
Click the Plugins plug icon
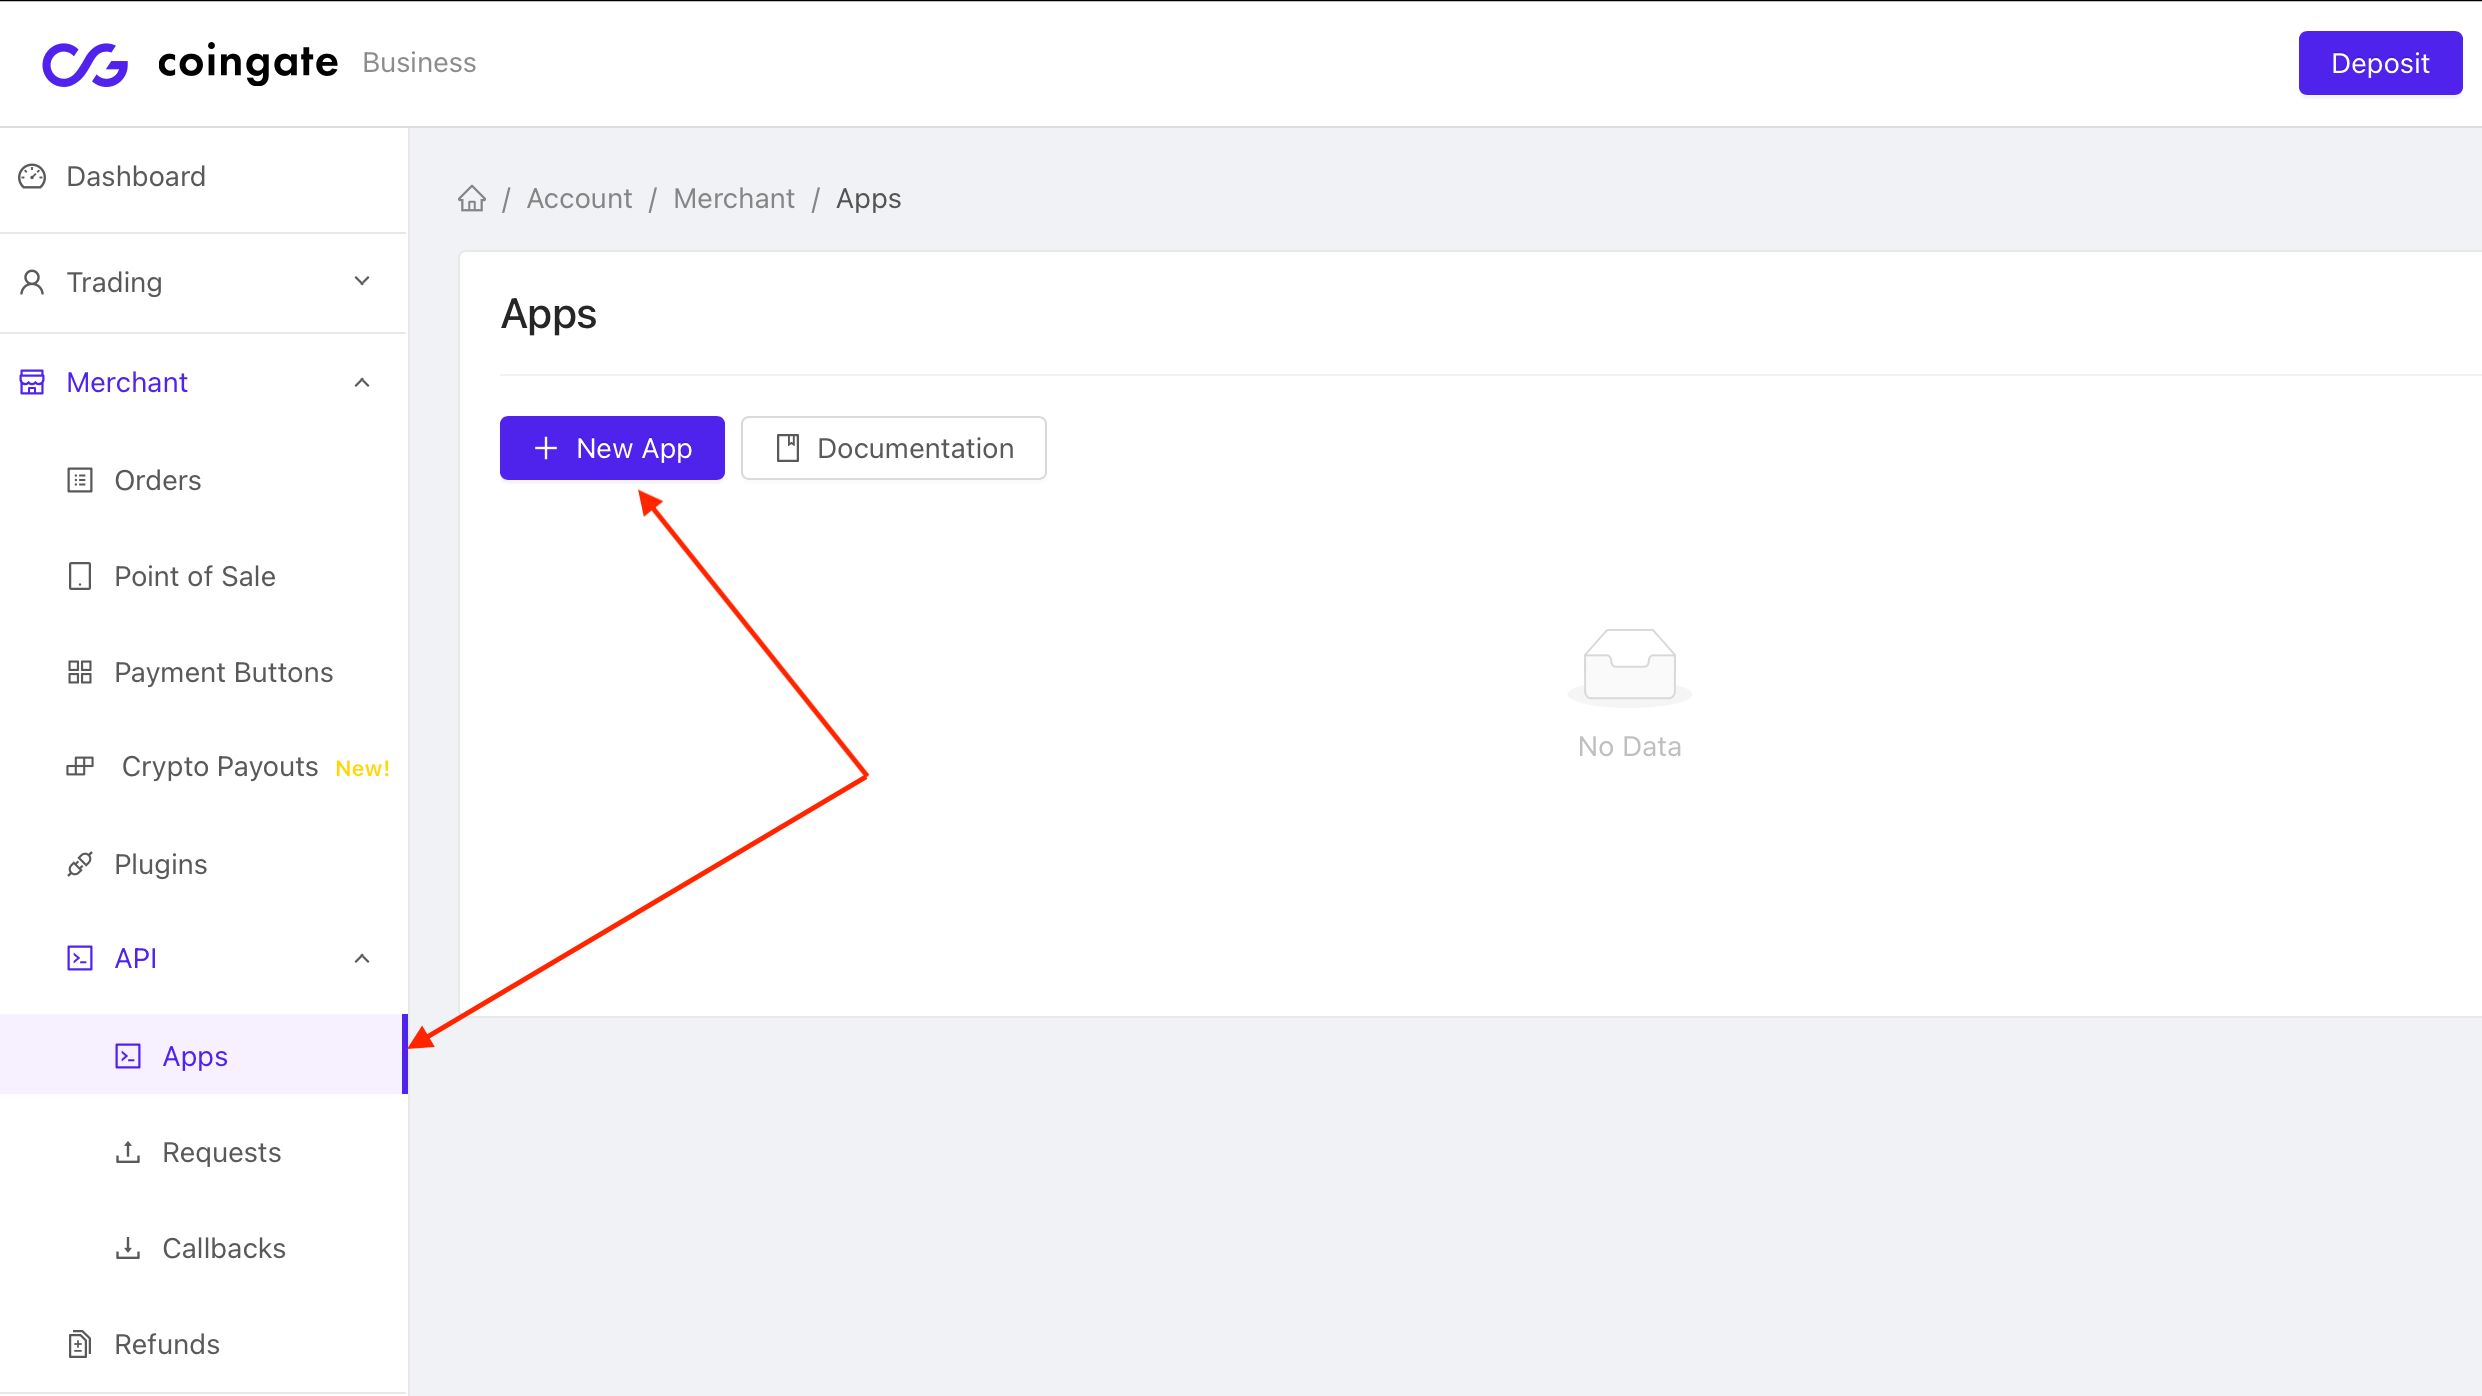pos(80,864)
